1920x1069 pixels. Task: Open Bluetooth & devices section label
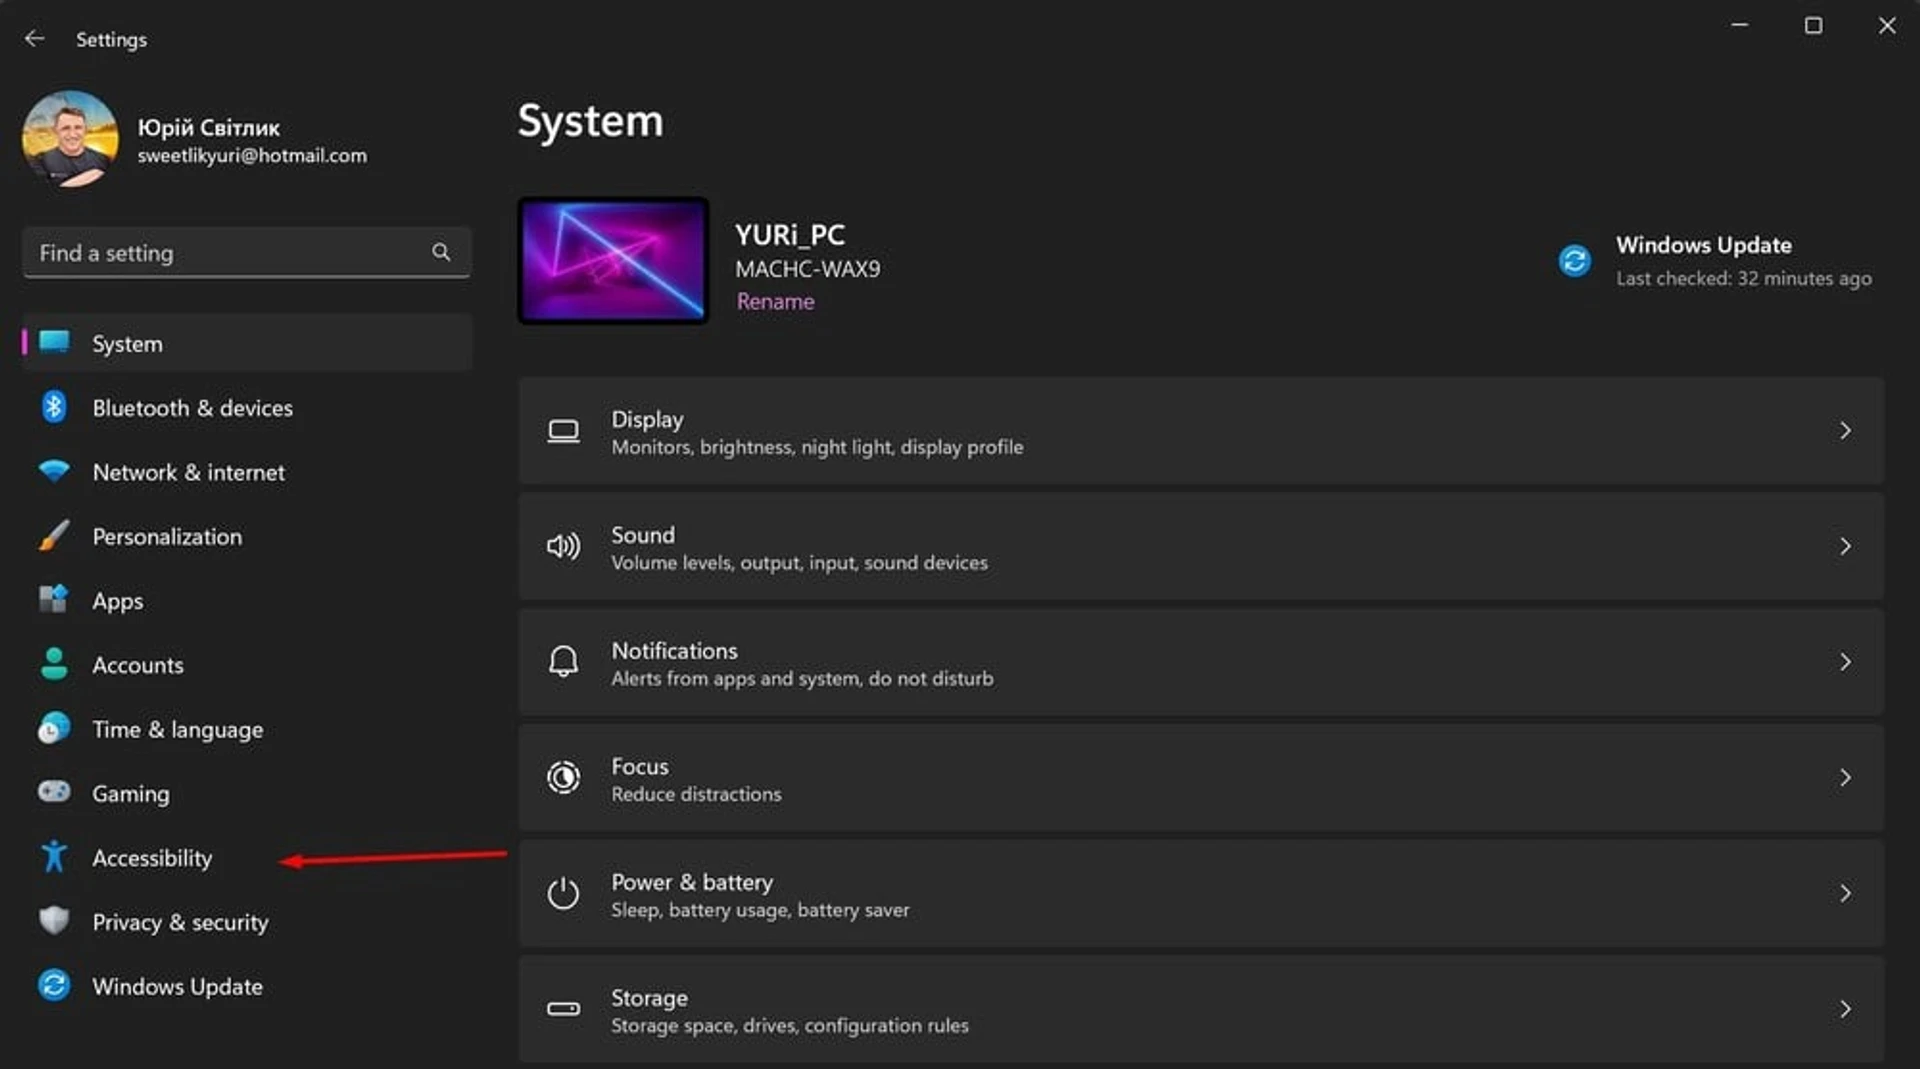pyautogui.click(x=192, y=408)
